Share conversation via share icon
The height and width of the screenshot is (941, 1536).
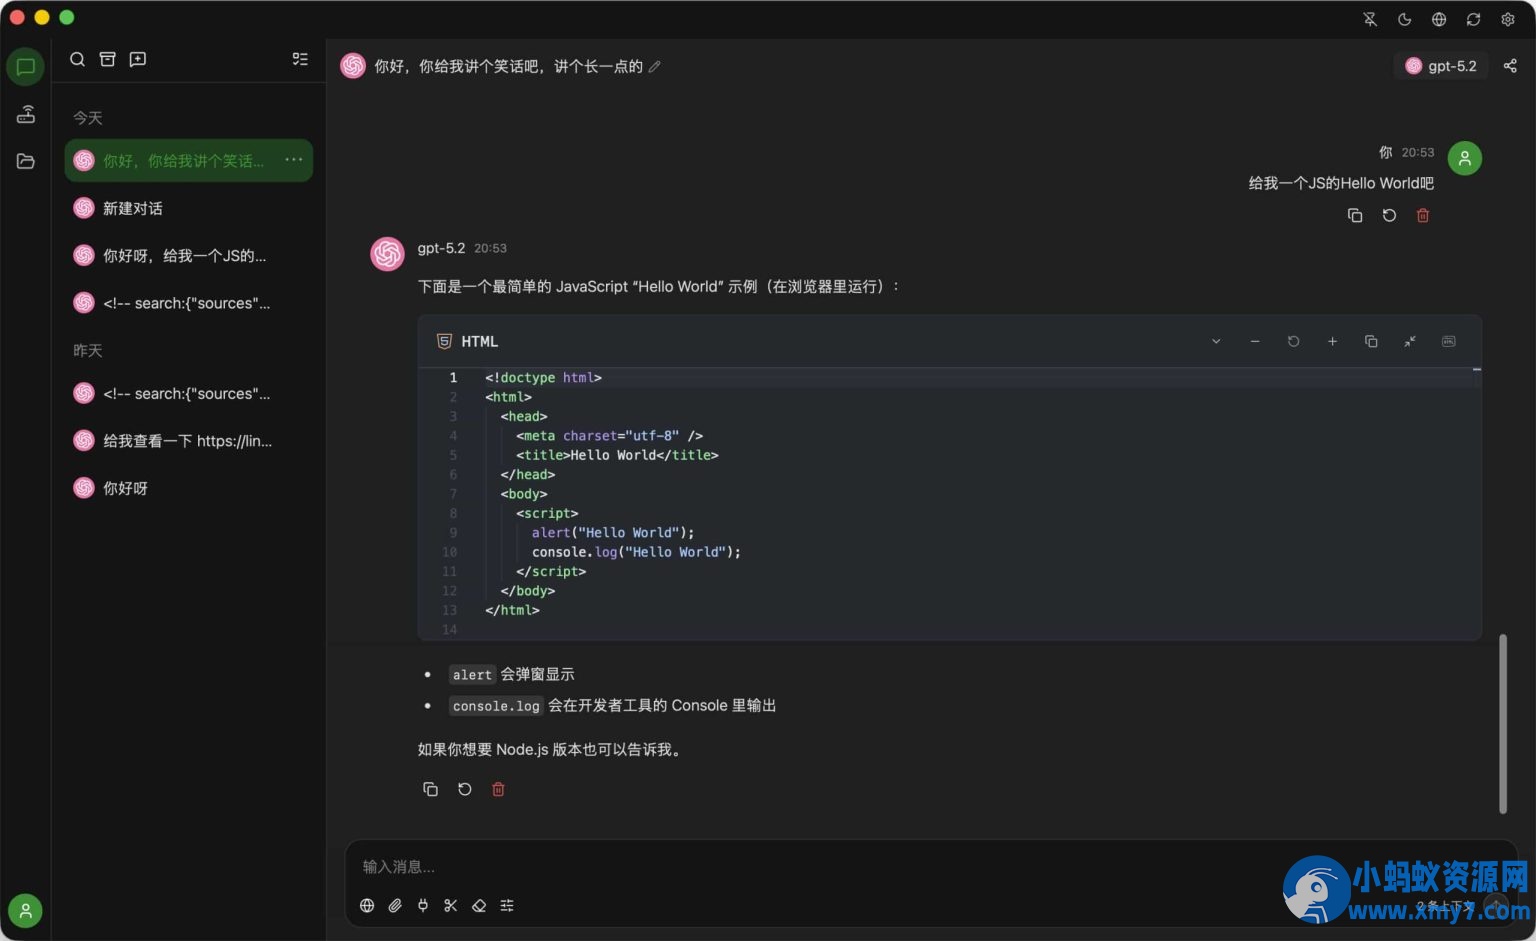(x=1510, y=66)
